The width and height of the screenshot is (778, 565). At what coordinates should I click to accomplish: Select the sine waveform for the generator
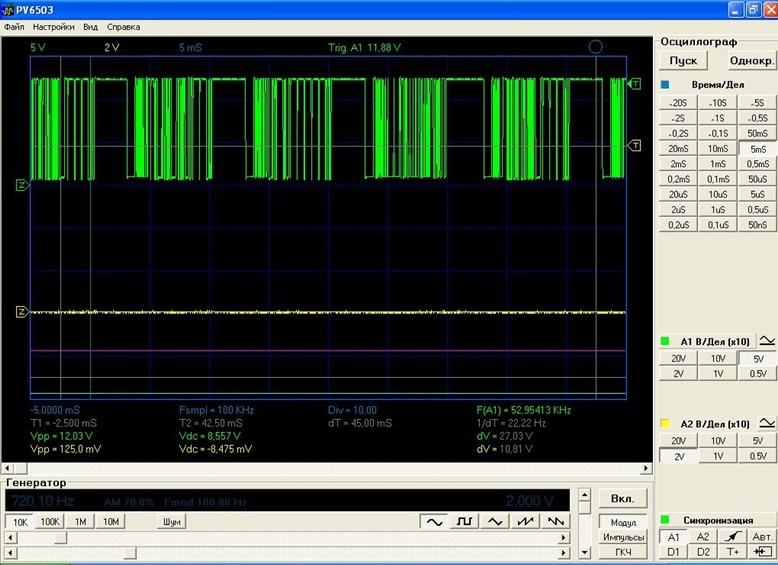pyautogui.click(x=434, y=521)
